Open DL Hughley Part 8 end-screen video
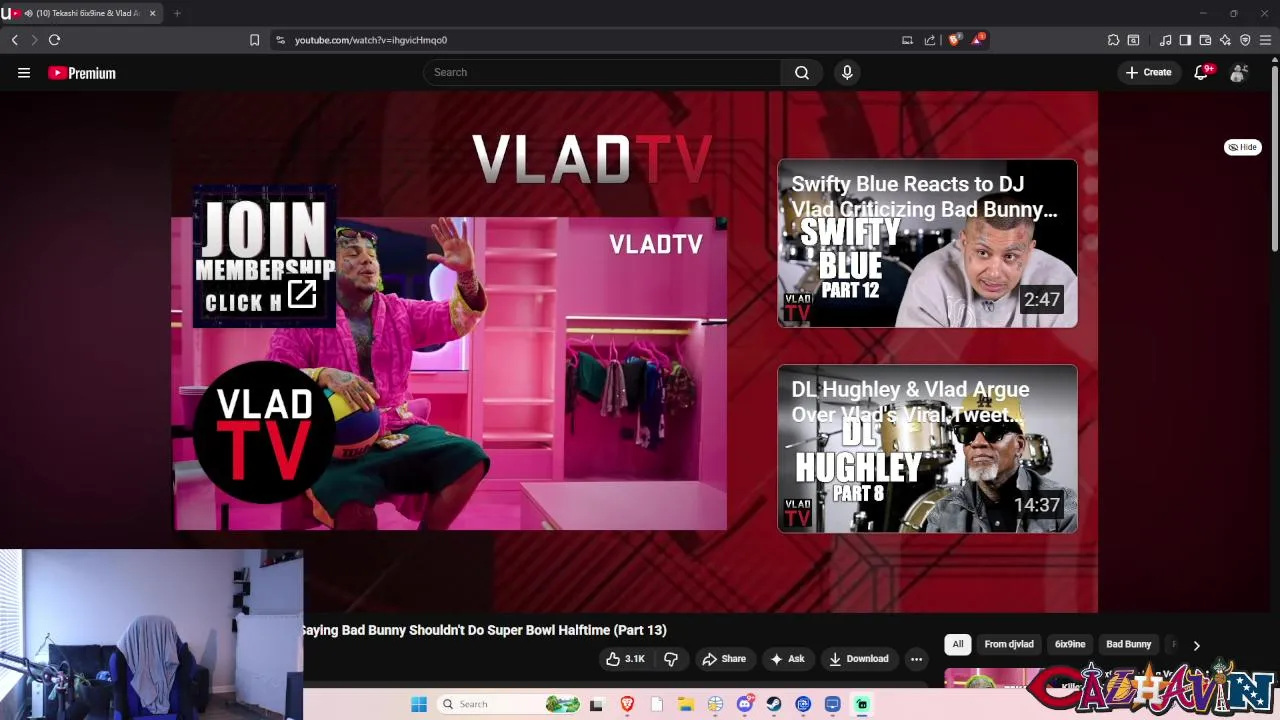 [x=927, y=449]
